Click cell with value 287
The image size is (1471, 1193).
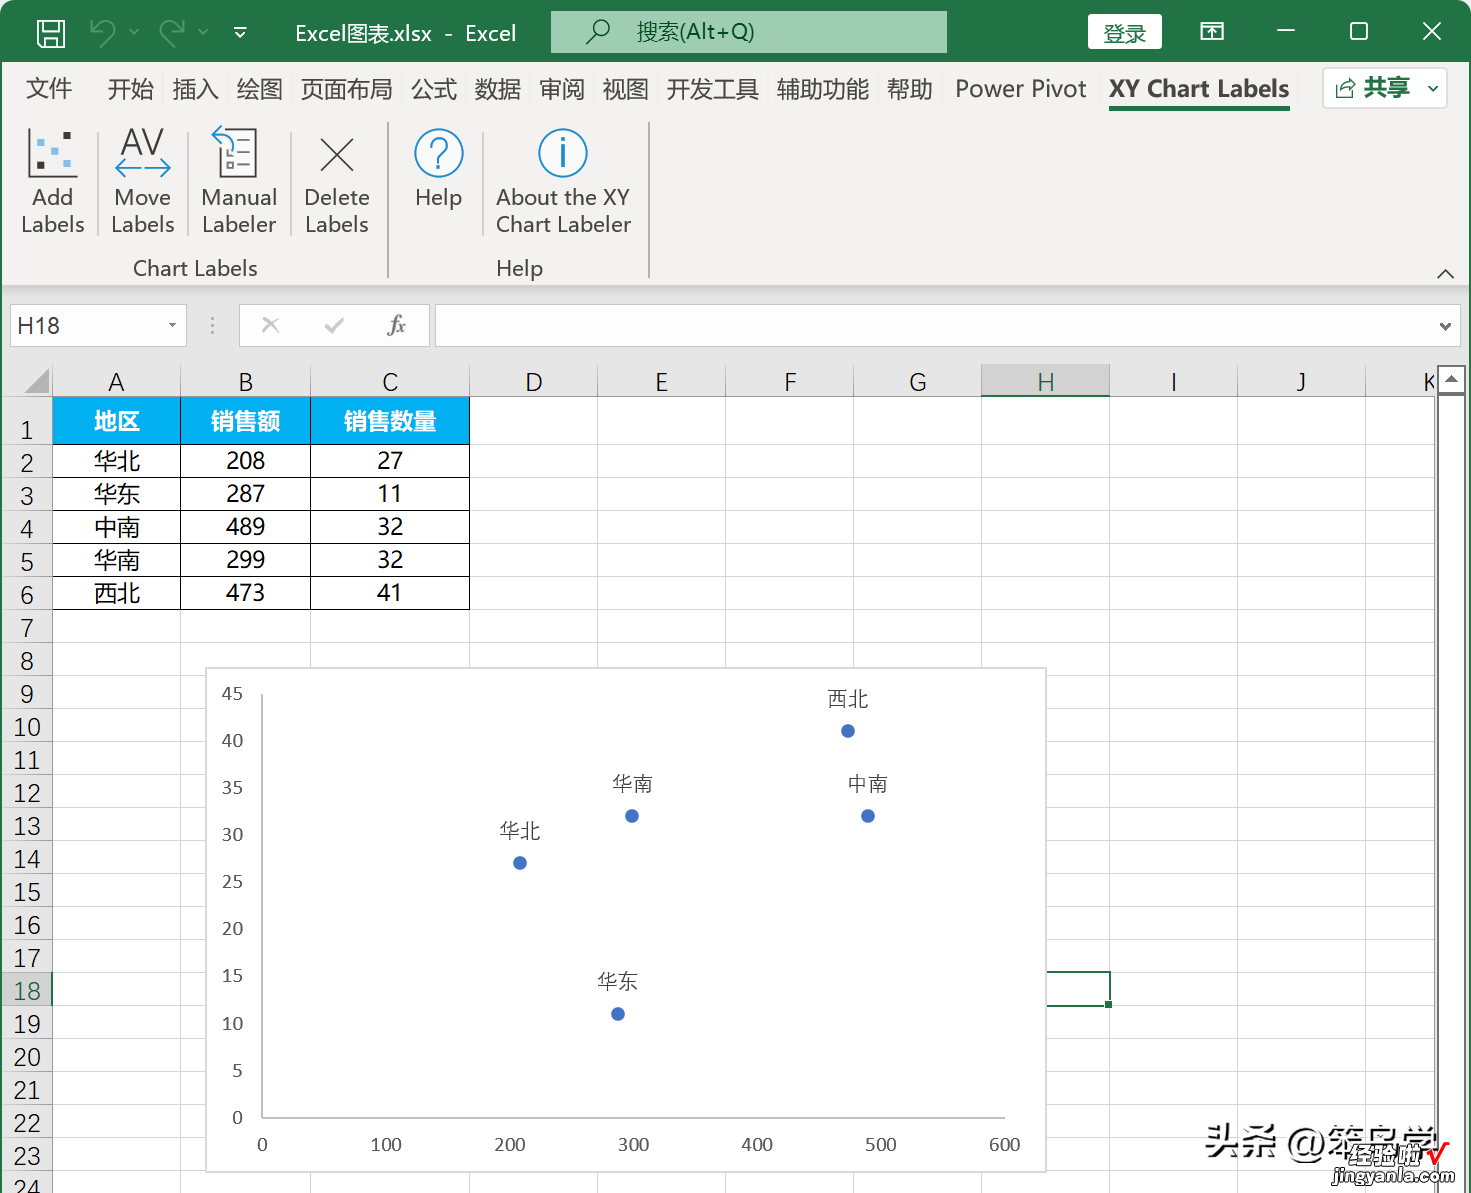pos(245,494)
